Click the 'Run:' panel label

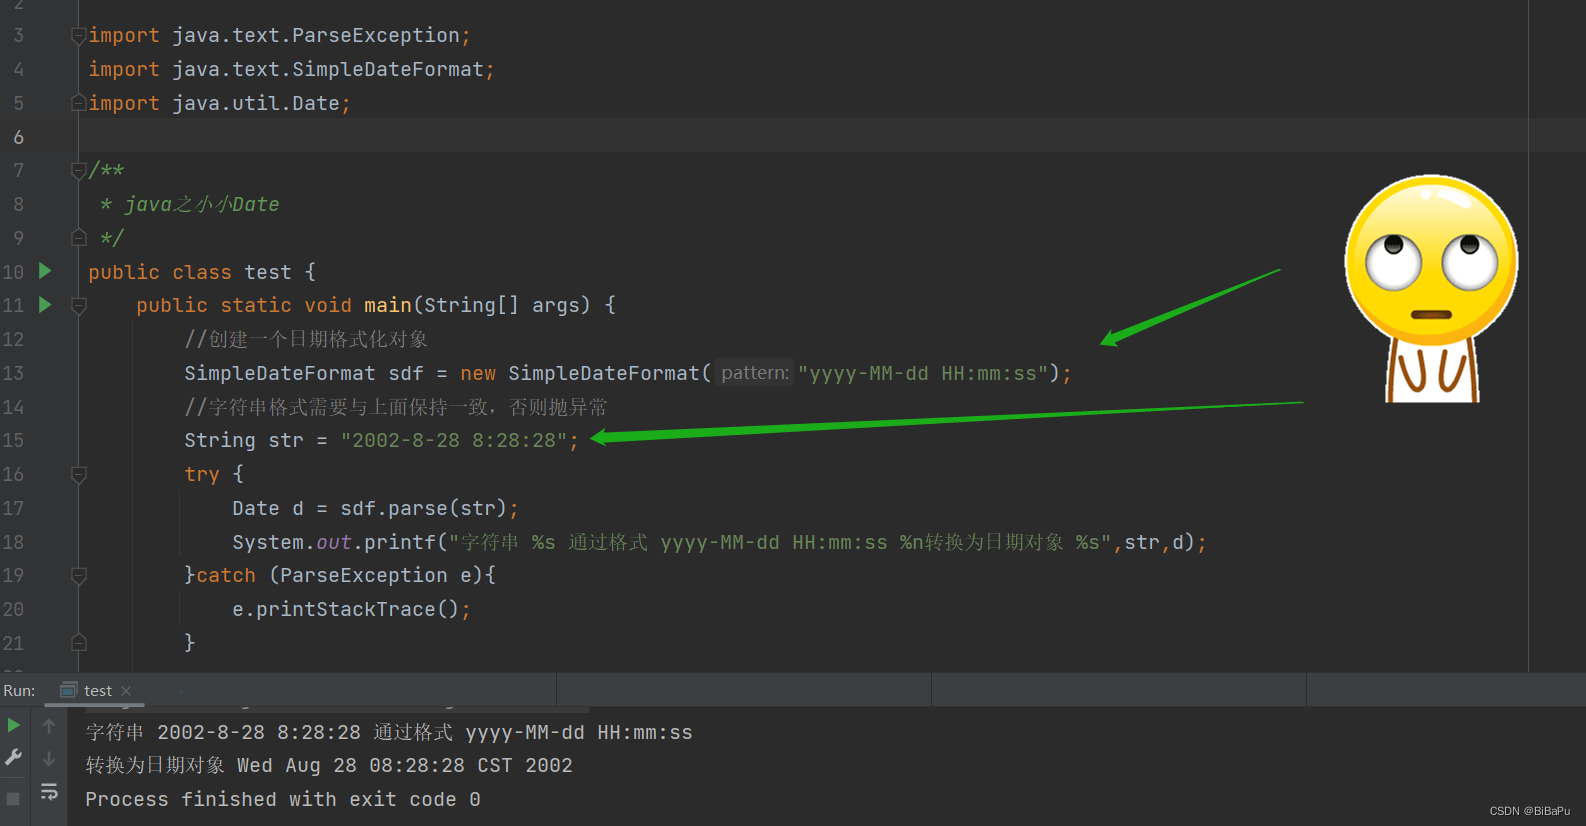click(x=19, y=691)
